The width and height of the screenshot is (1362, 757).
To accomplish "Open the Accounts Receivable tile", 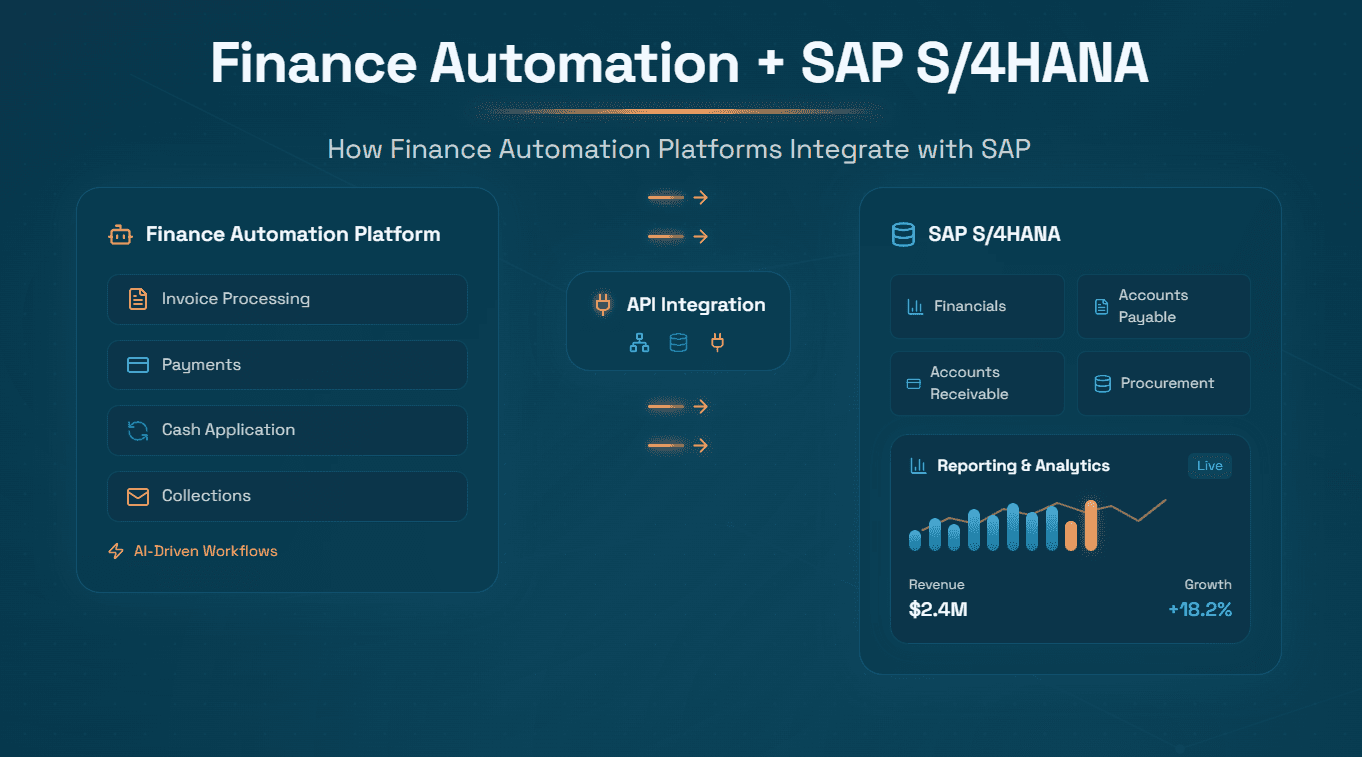I will (977, 383).
